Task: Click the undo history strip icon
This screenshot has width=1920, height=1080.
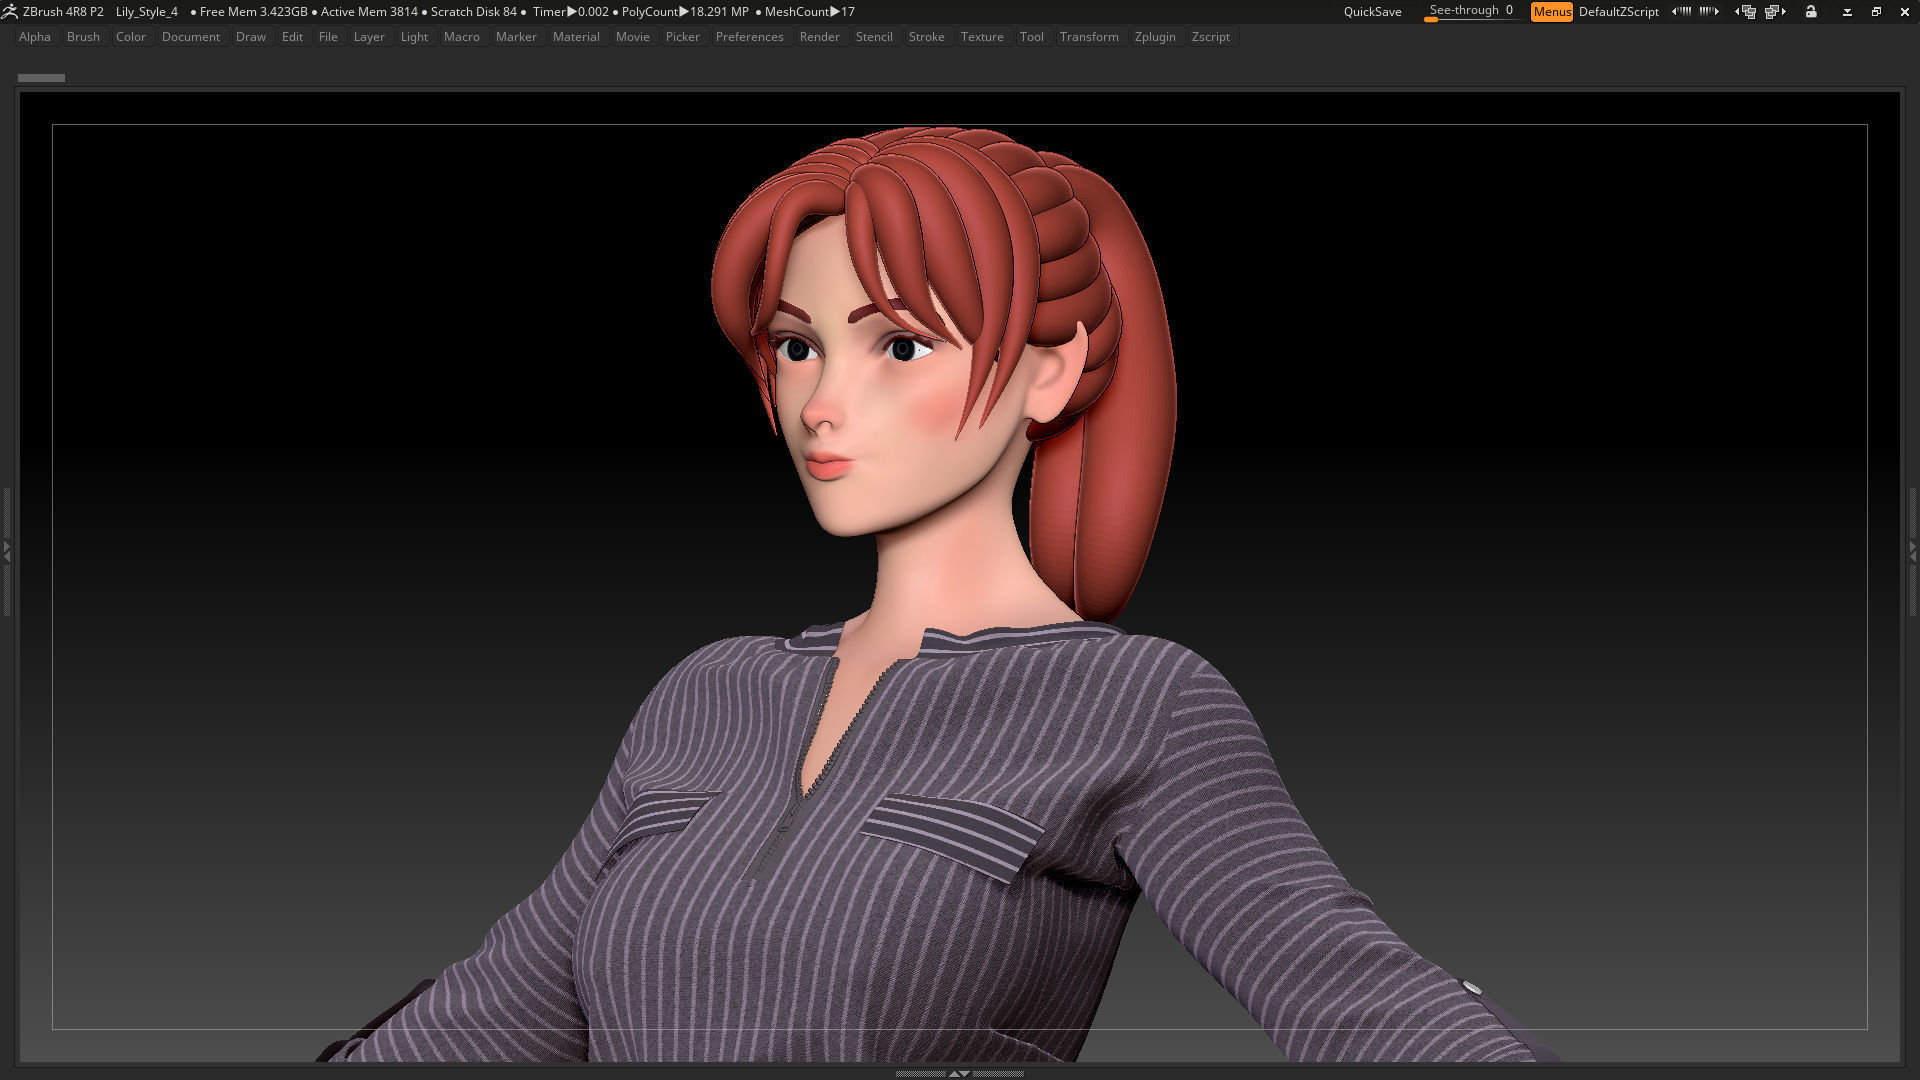Action: tap(1683, 11)
